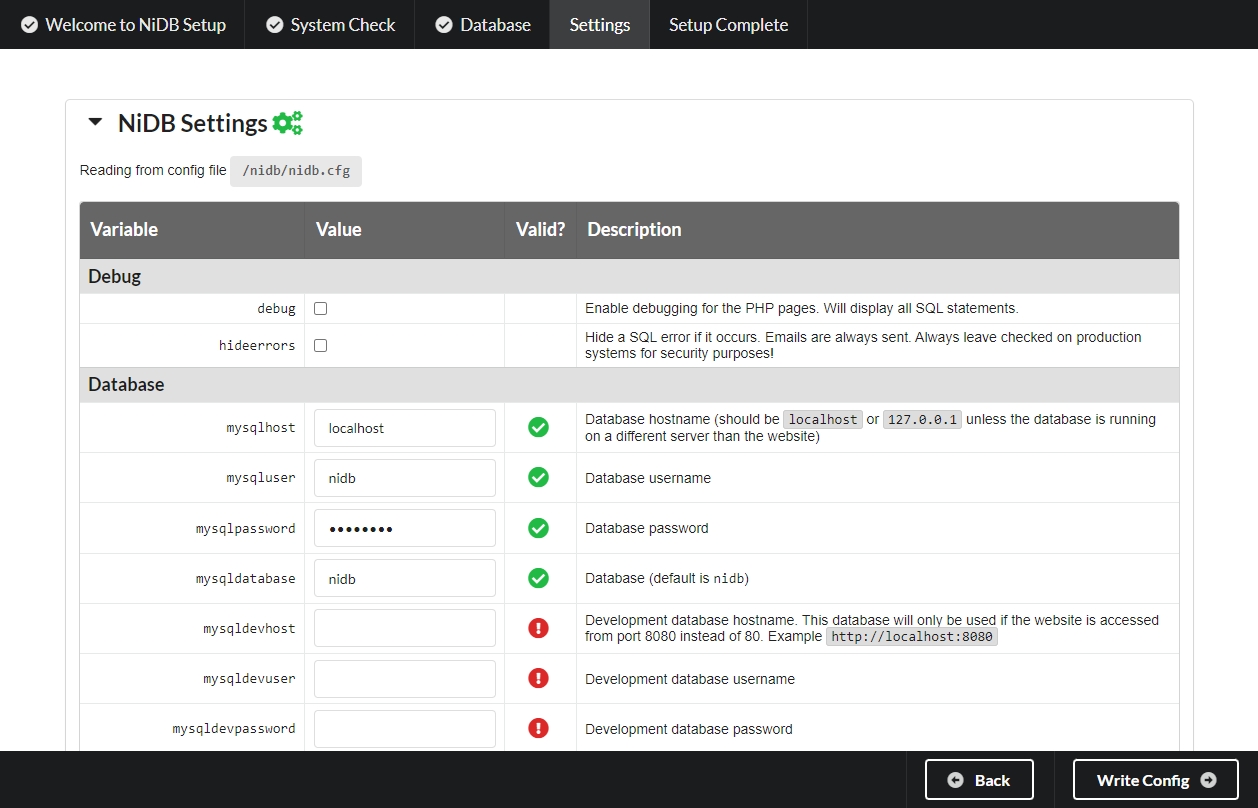Click into the mysqldevhost input box
Viewport: 1258px width, 808px height.
[x=404, y=628]
